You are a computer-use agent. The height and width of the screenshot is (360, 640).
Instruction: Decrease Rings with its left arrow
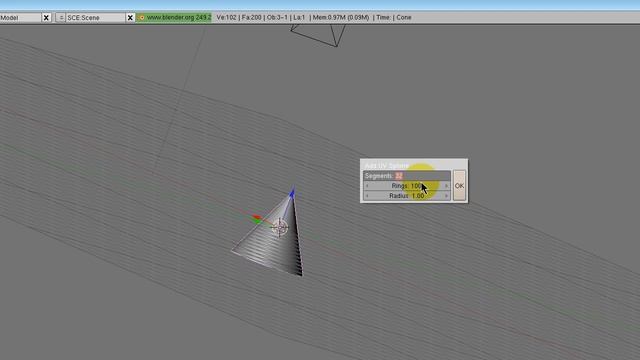coord(367,186)
